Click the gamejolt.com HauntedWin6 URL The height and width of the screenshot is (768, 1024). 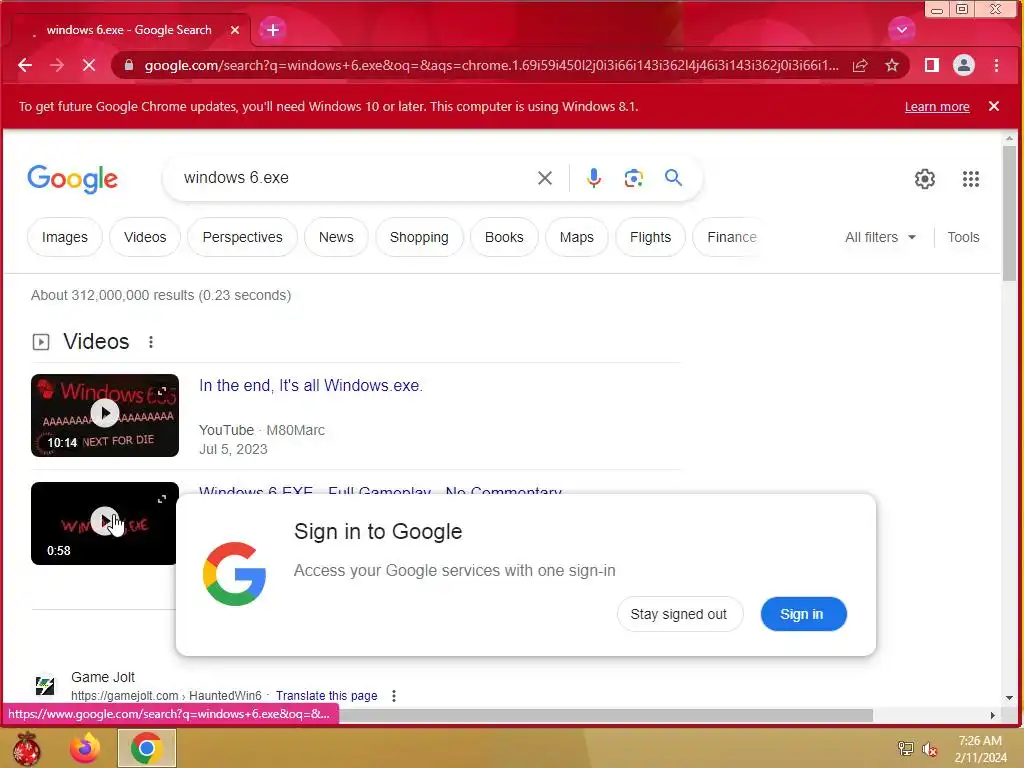pos(166,696)
